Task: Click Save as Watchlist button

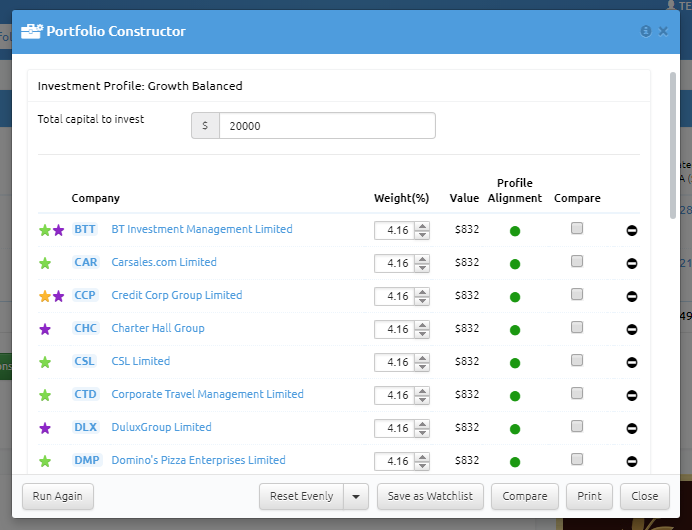Action: point(430,496)
